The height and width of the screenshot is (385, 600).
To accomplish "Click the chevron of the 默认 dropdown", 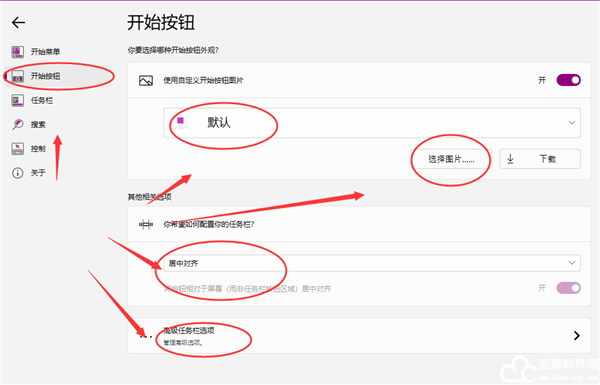I will pos(572,123).
